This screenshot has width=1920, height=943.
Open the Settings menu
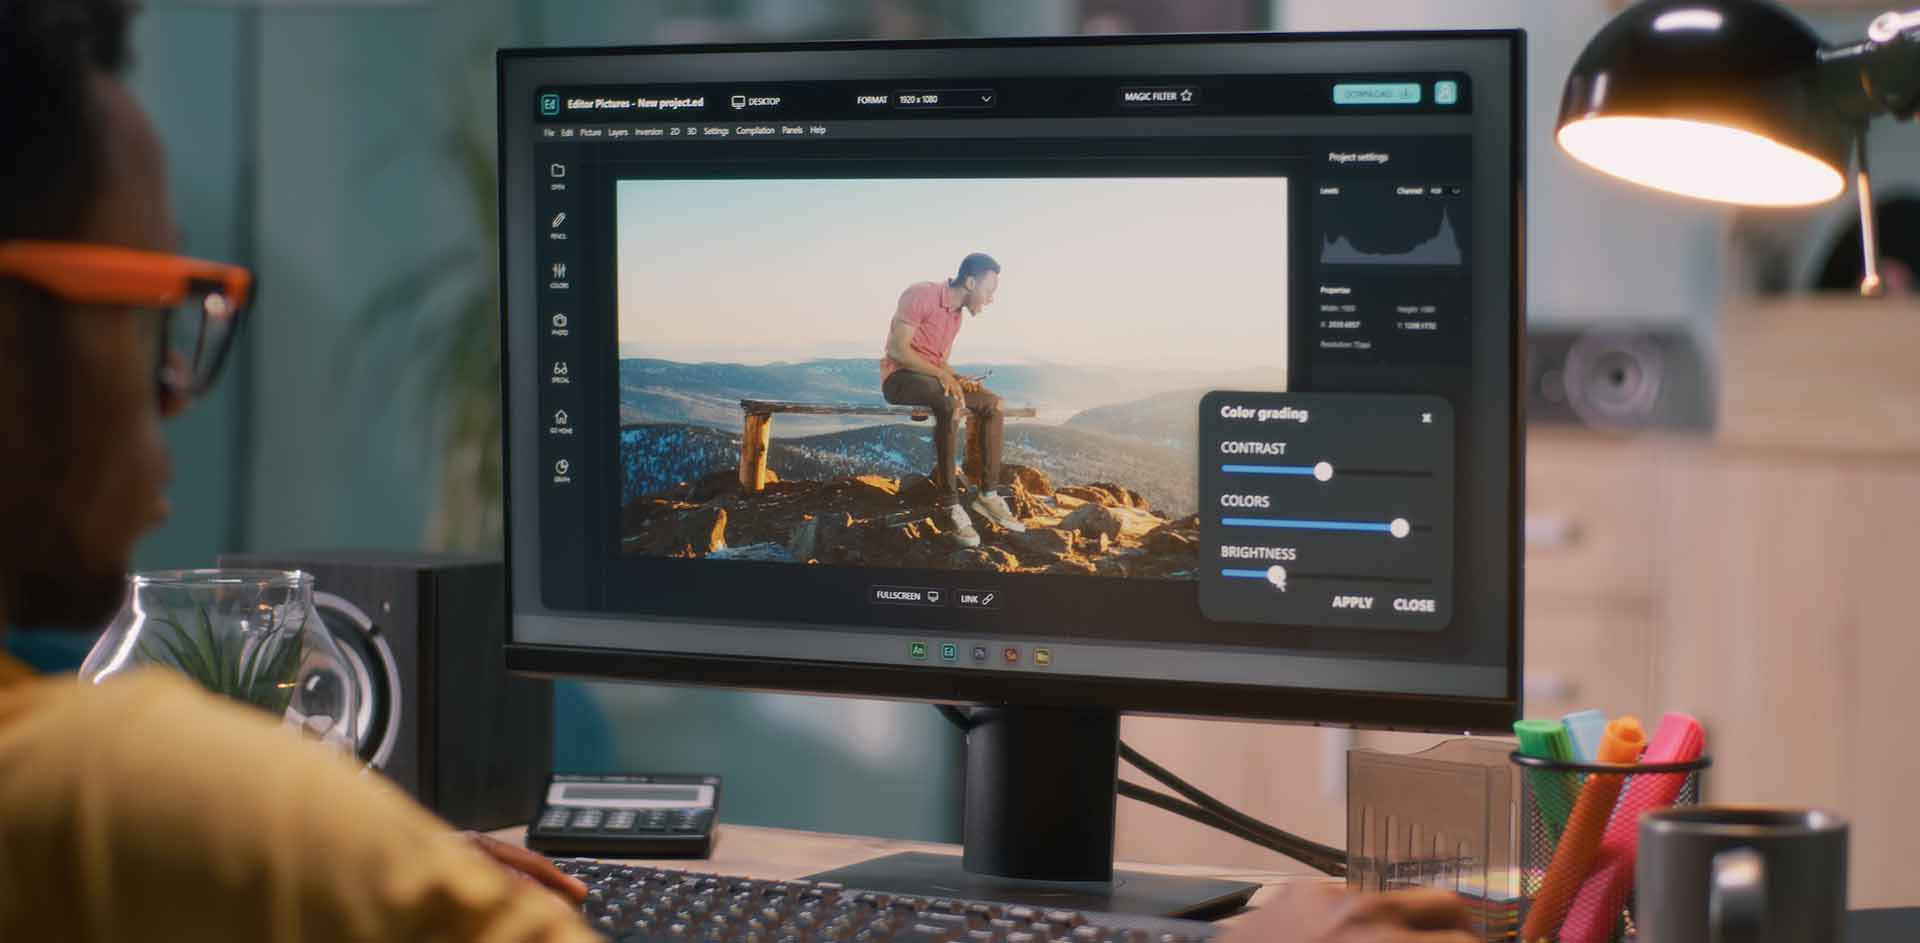tap(716, 131)
